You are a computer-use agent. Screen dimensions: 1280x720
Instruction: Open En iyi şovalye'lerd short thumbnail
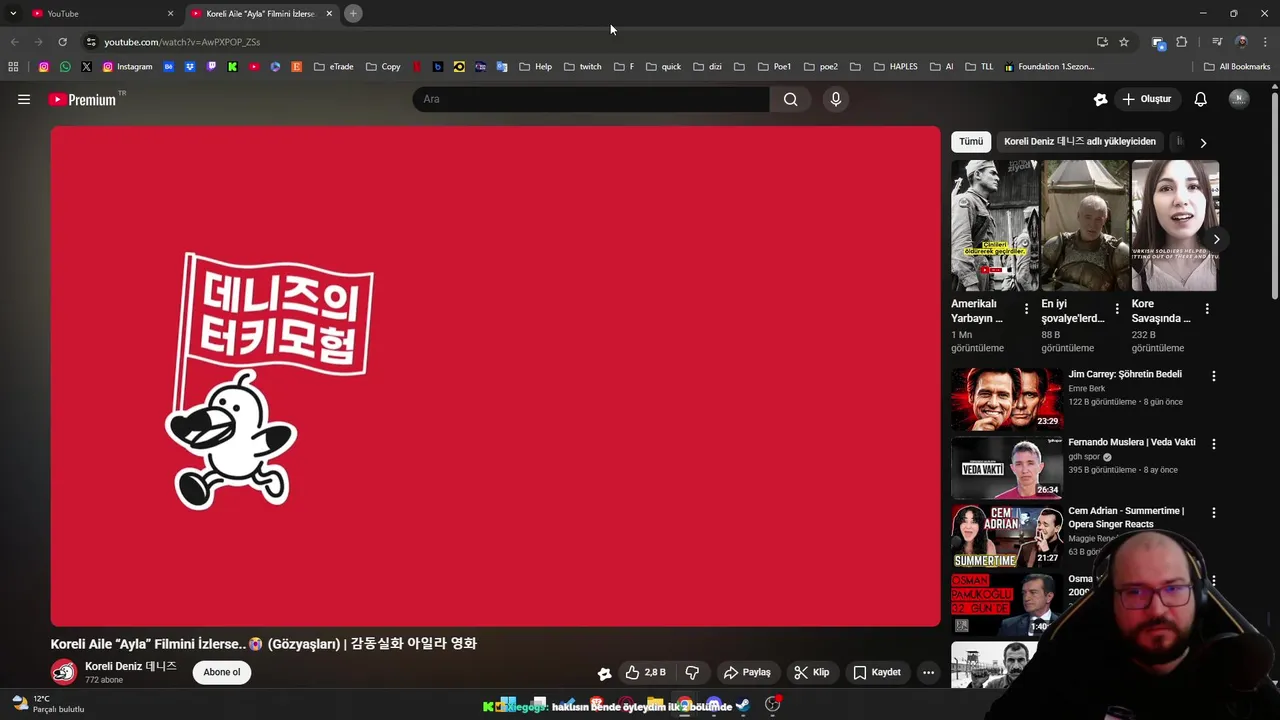pos(1085,225)
